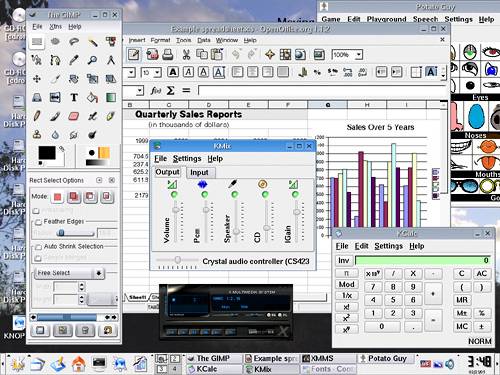Click the Inv button in KCalc

coord(344,260)
